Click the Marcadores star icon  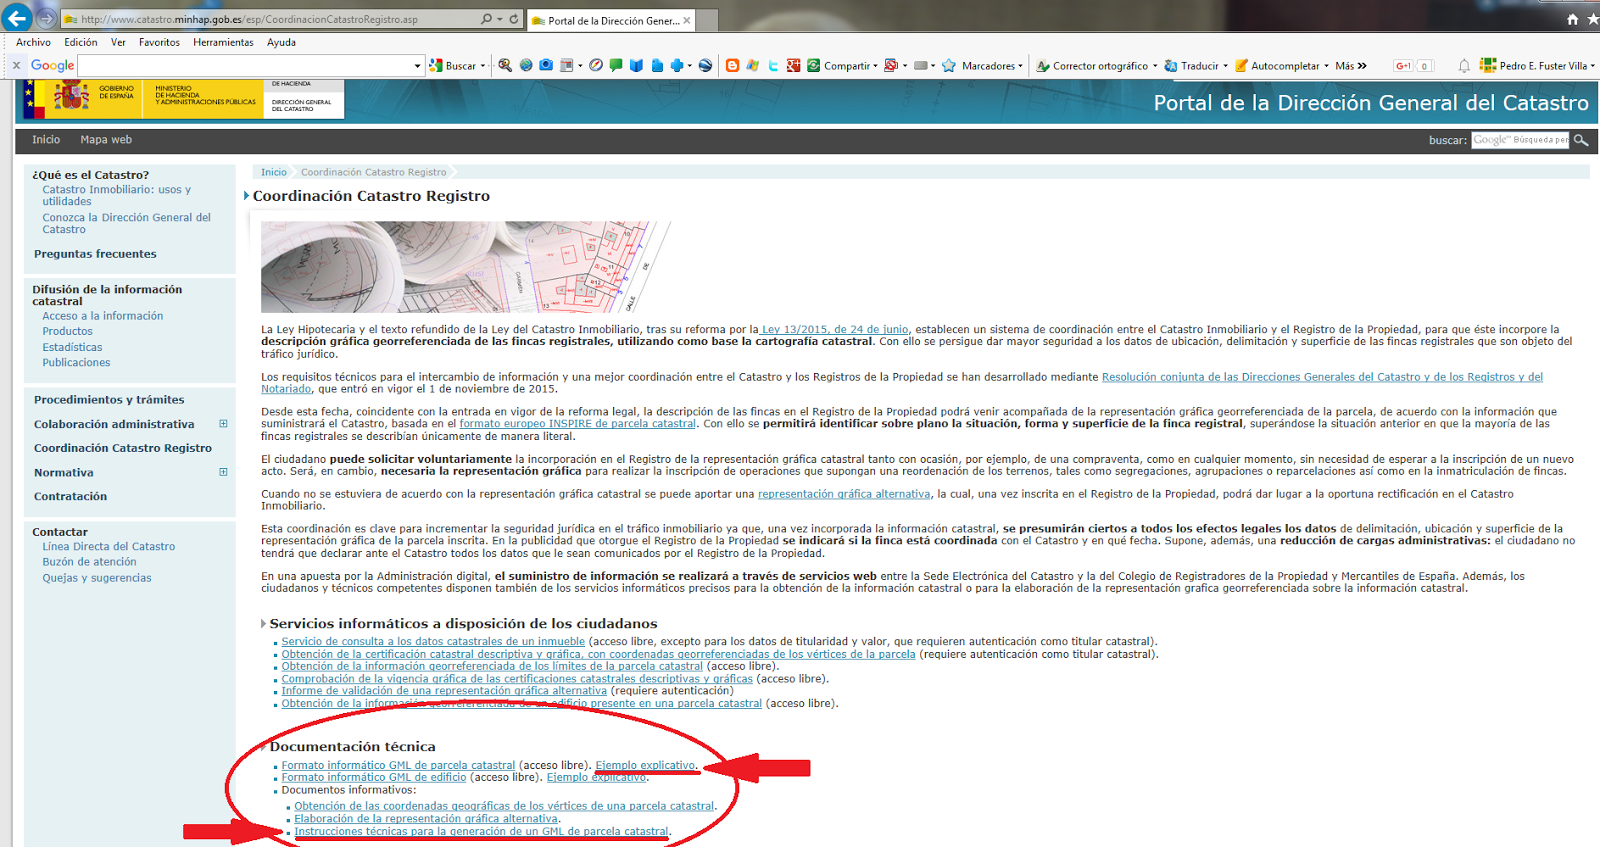(949, 65)
